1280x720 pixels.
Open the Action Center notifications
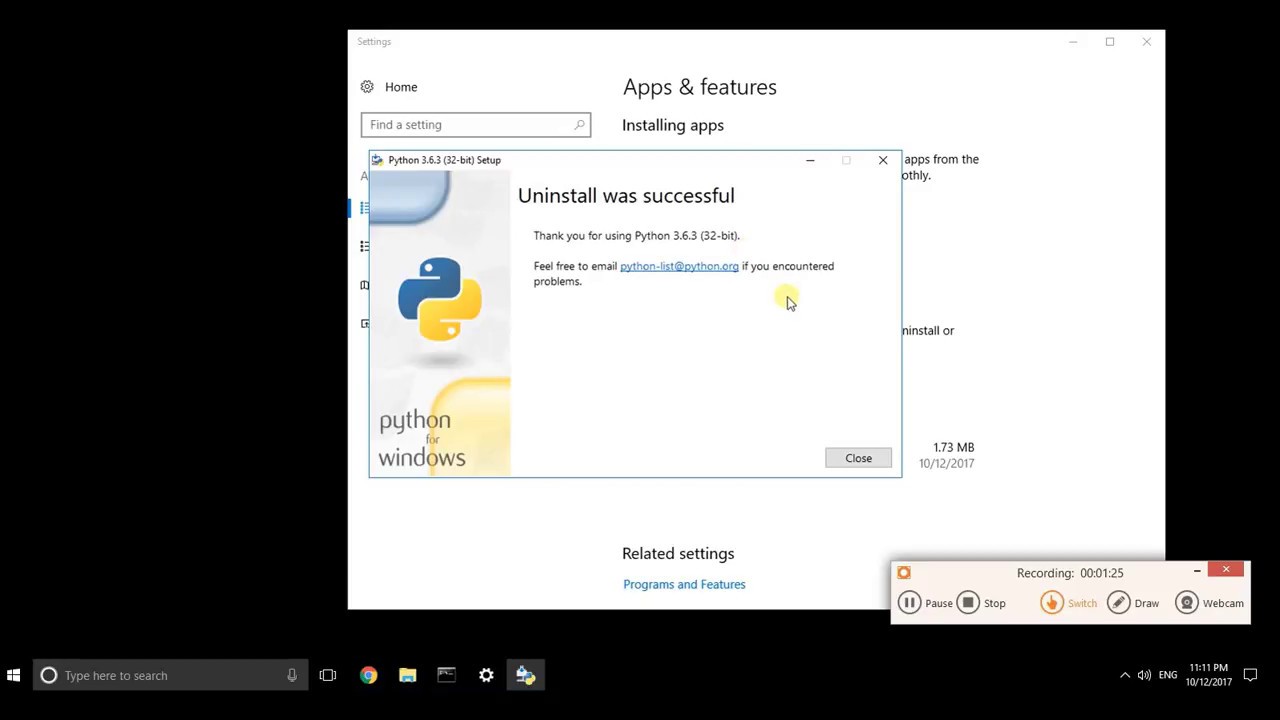pyautogui.click(x=1250, y=676)
